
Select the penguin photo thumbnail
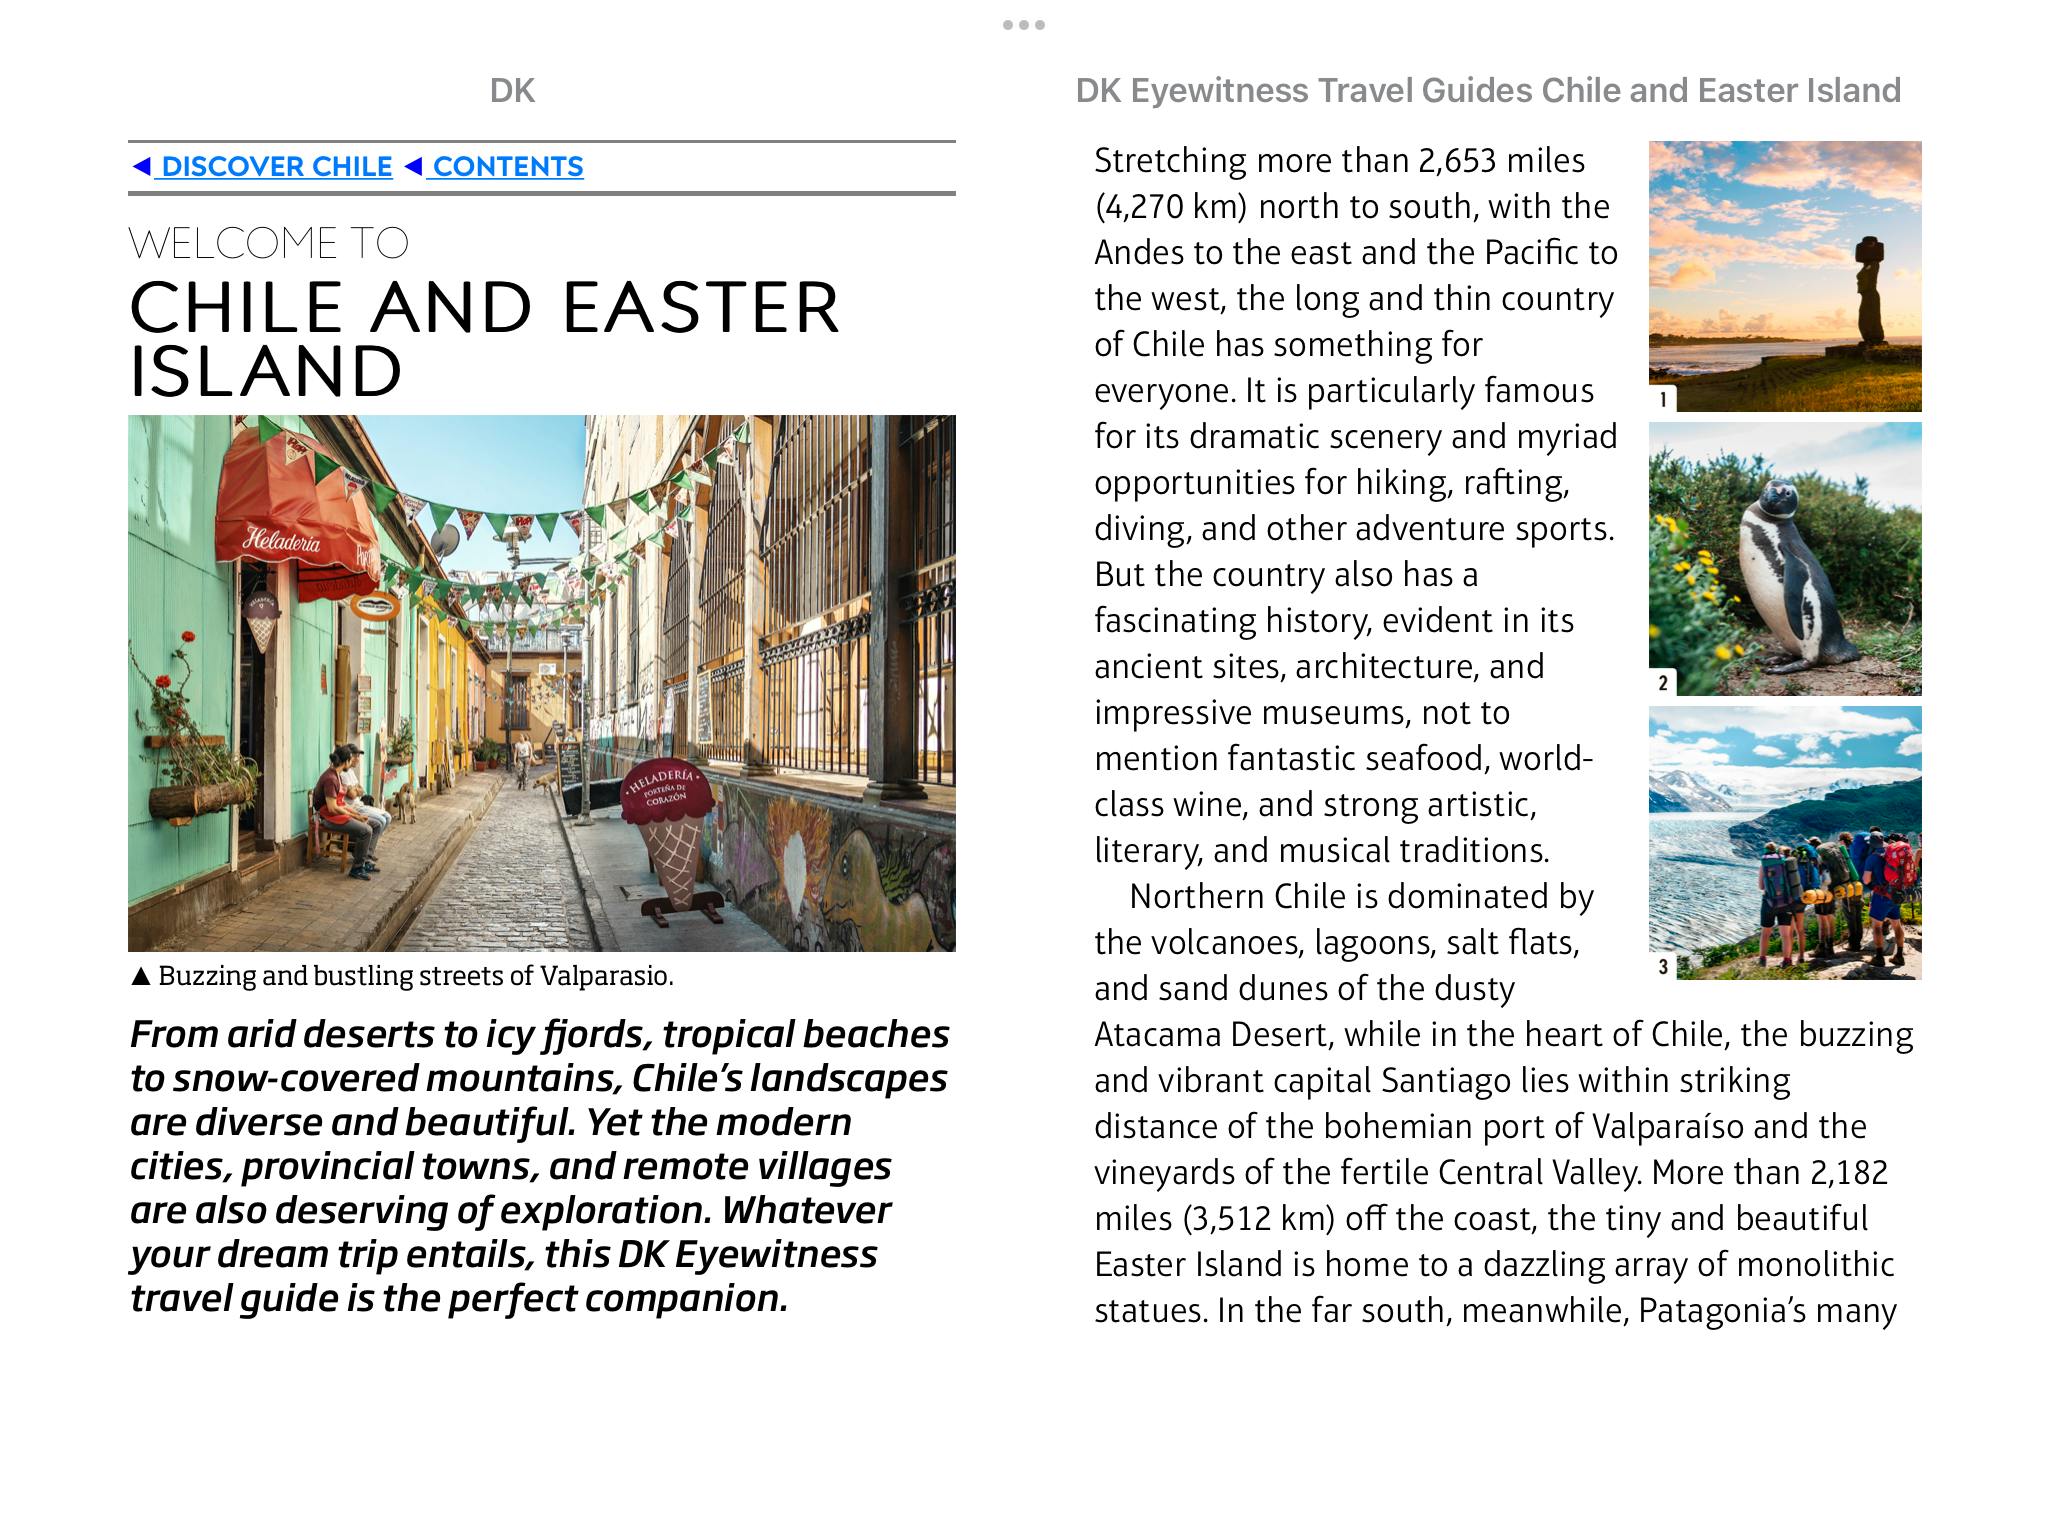tap(1784, 558)
